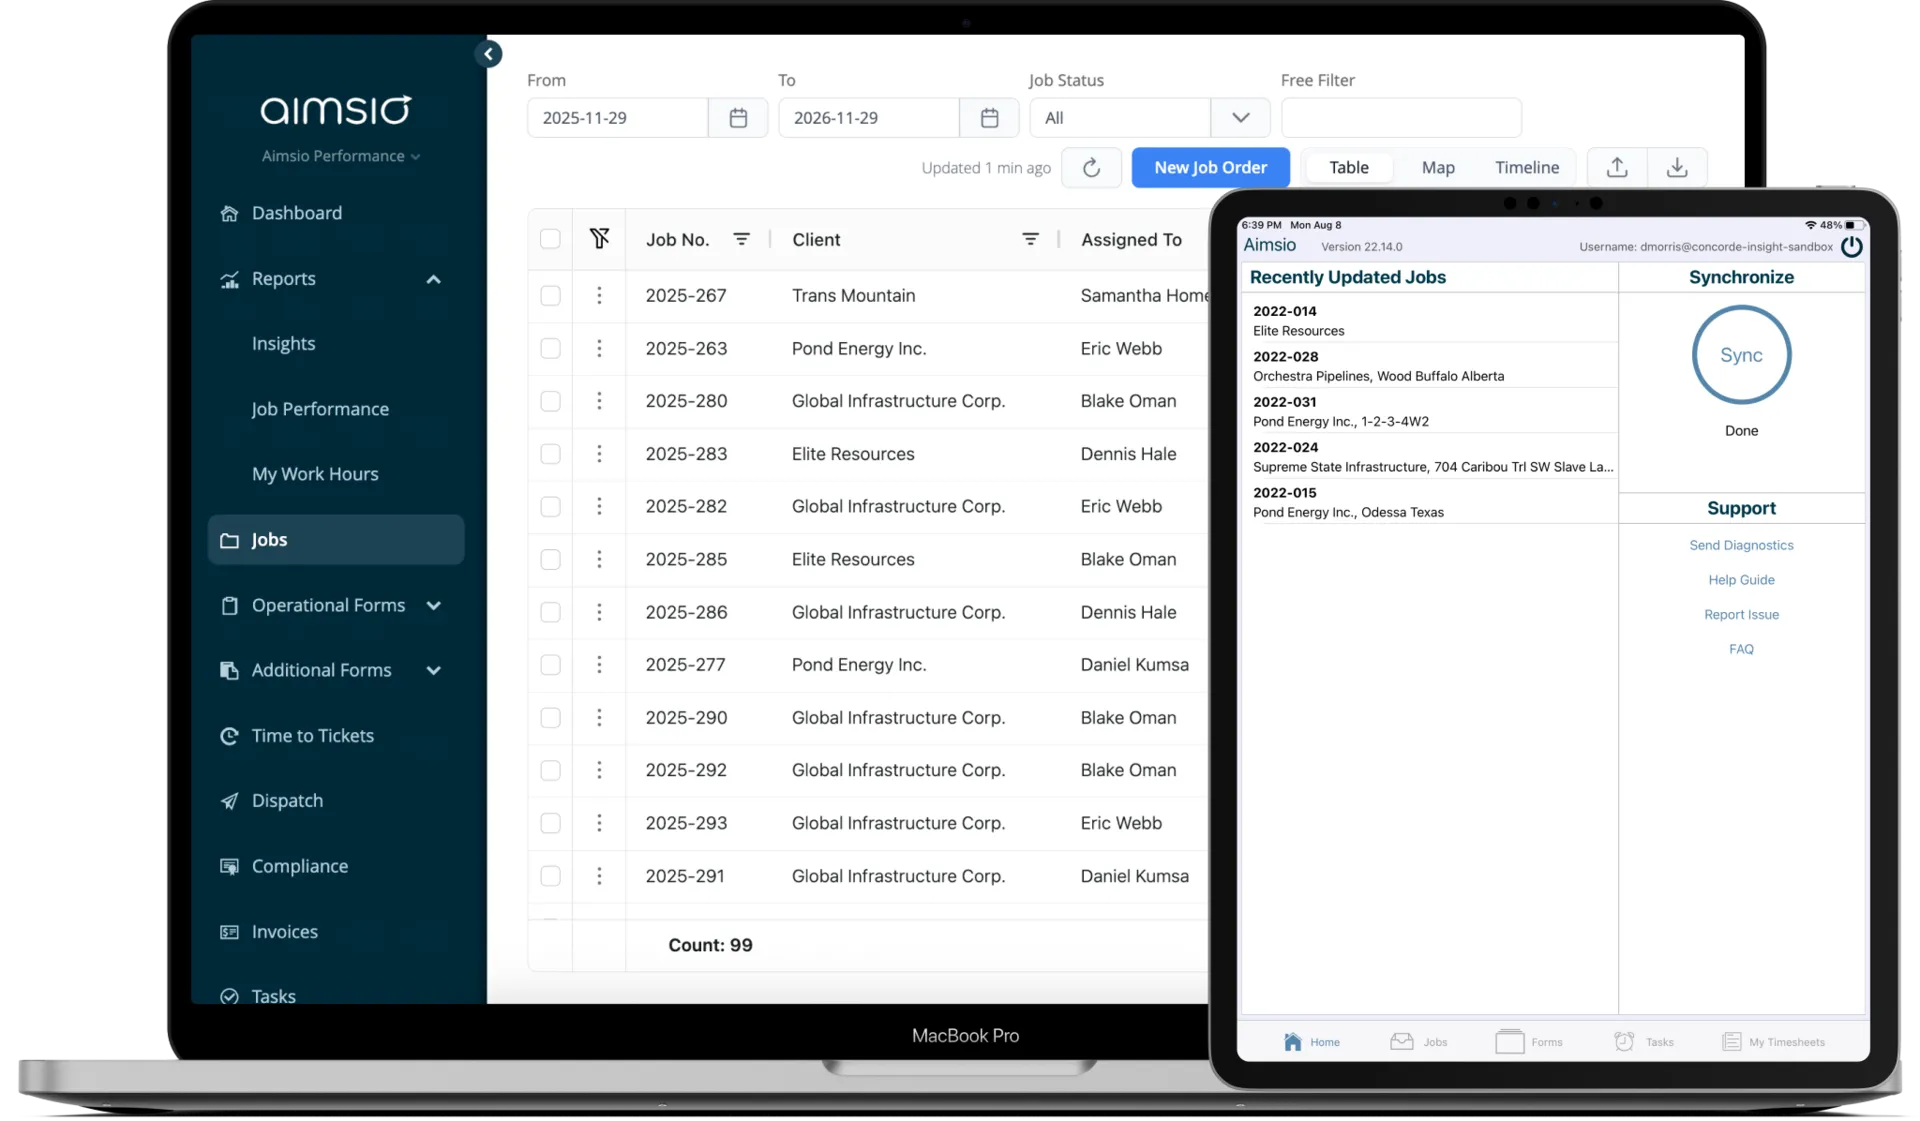
Task: Click the Dashboard home icon in sidebar
Action: [x=229, y=213]
